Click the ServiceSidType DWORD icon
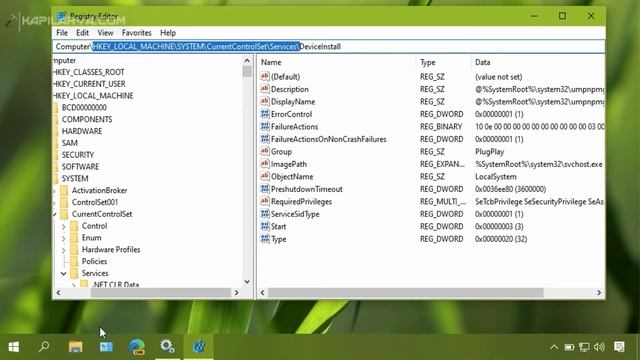 (264, 214)
